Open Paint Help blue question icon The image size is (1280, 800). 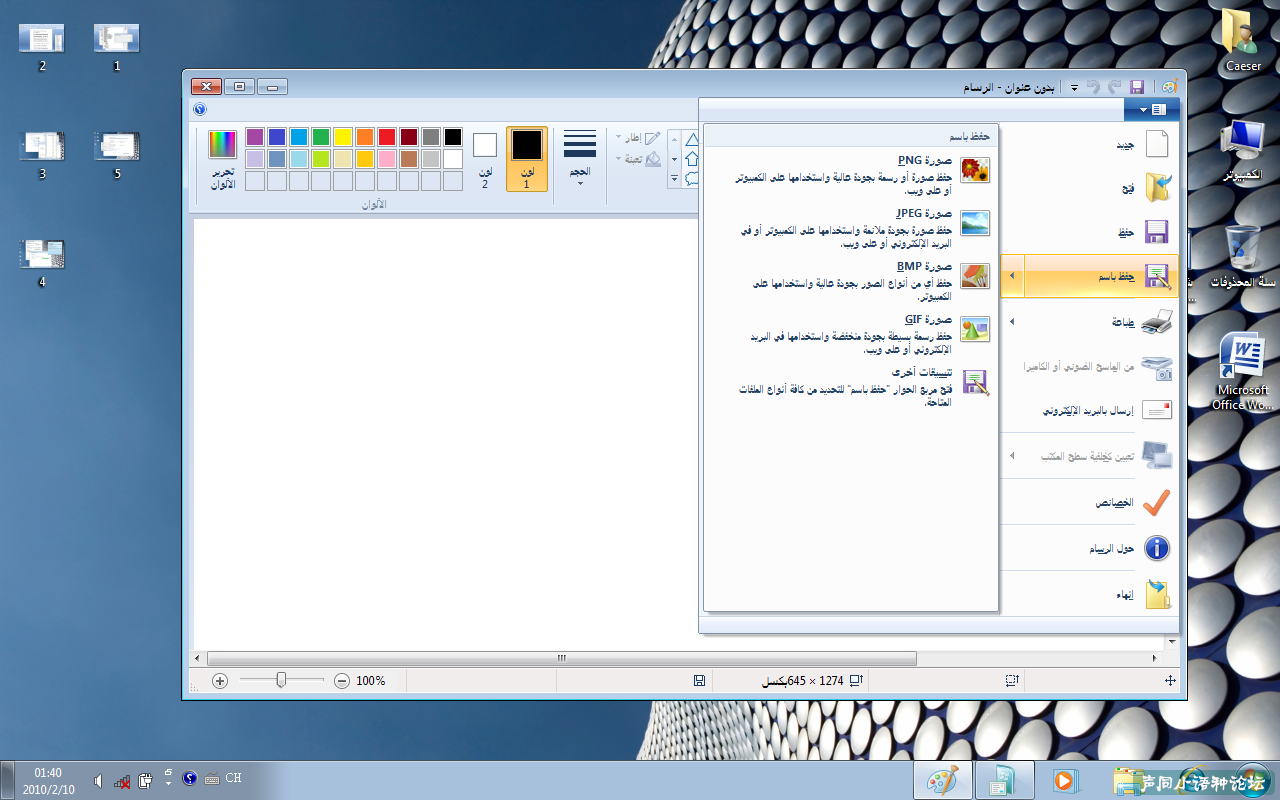(200, 109)
